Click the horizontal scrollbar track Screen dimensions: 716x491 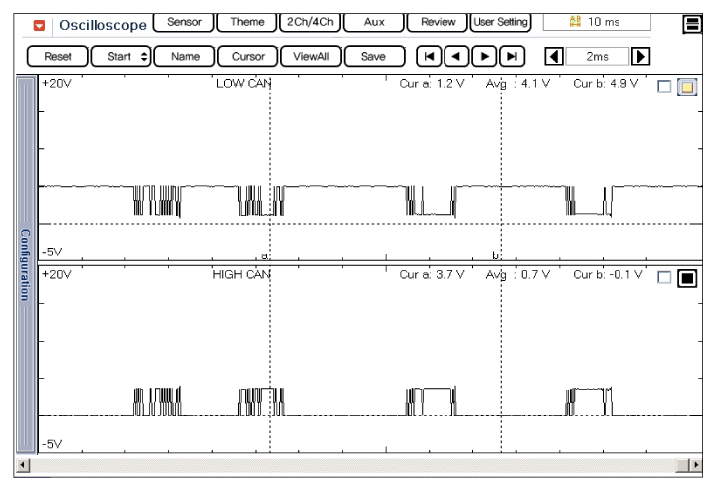(353, 465)
